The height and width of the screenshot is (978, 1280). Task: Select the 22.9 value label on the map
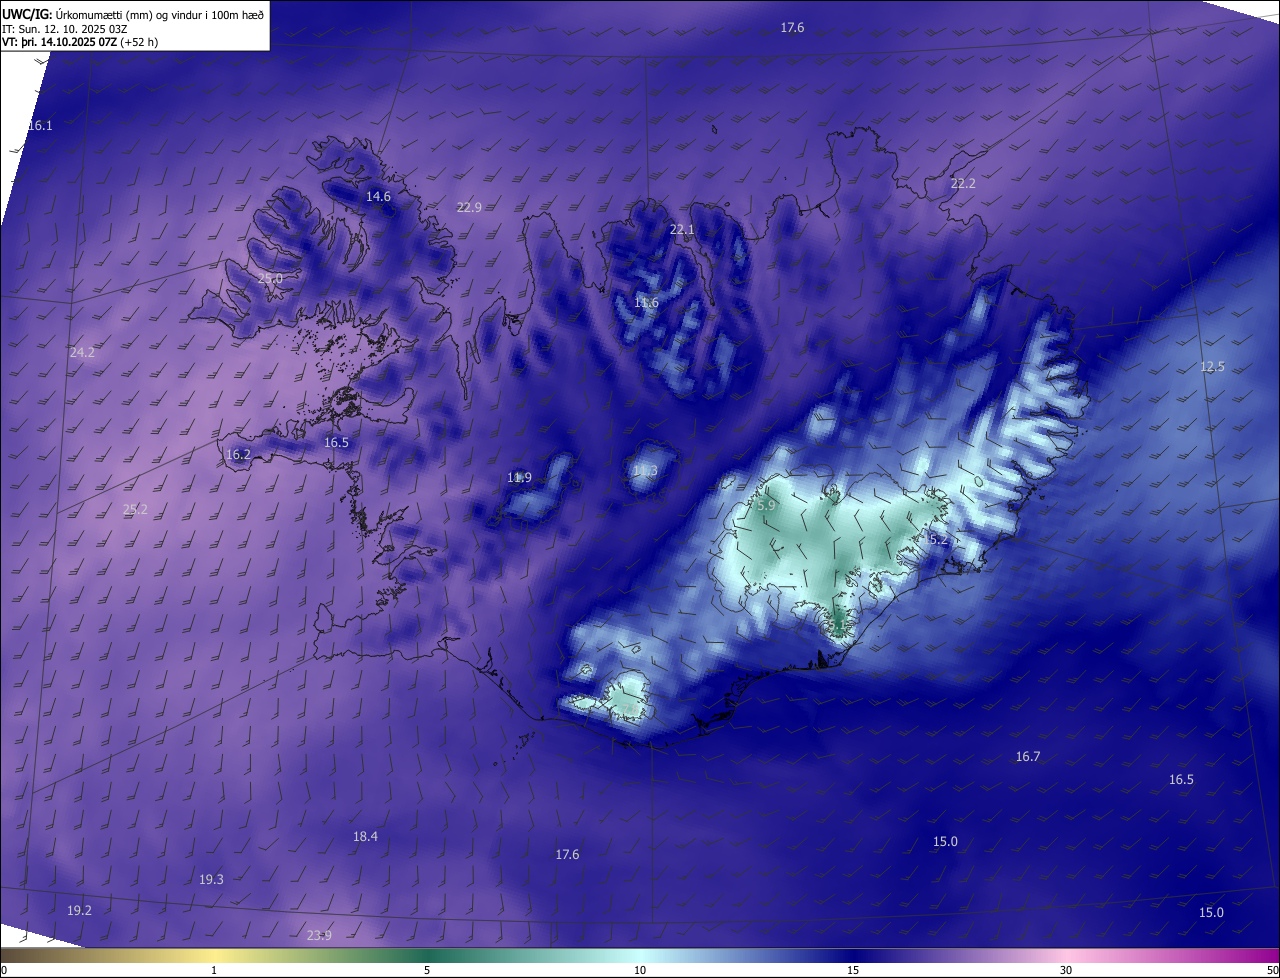pyautogui.click(x=469, y=208)
